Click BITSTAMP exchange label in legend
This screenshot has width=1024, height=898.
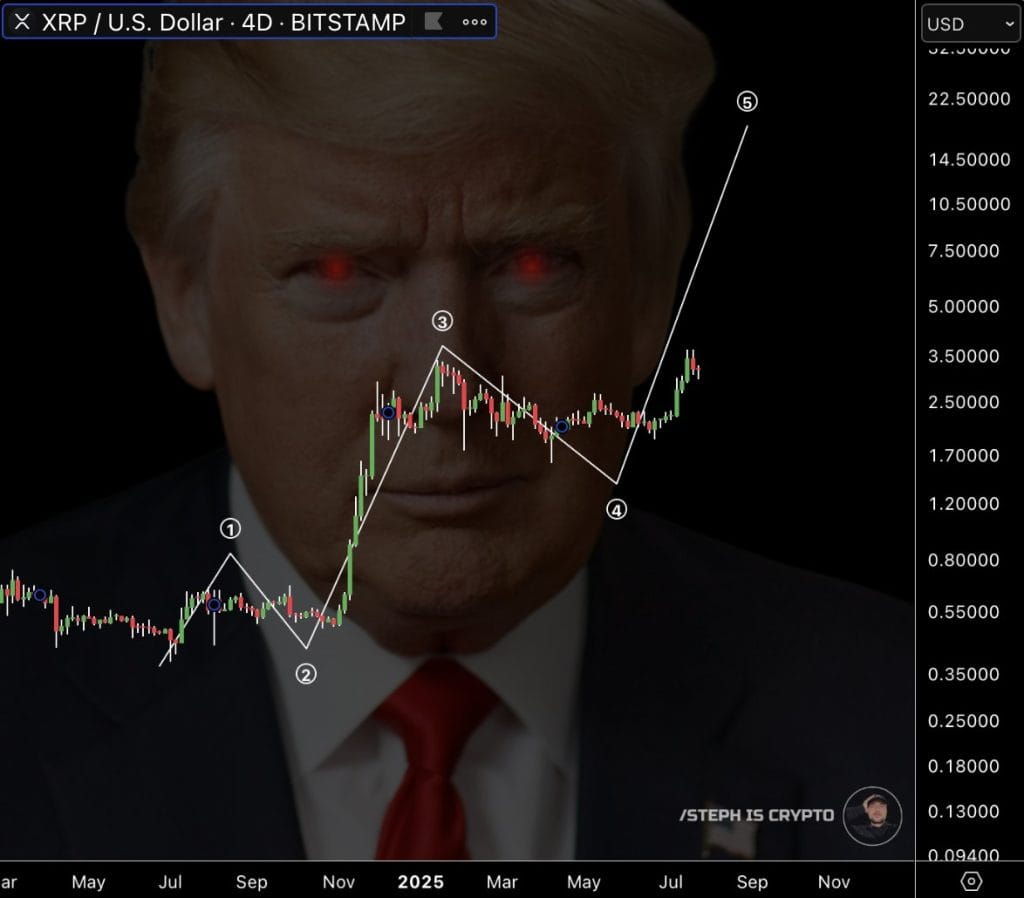tap(348, 22)
